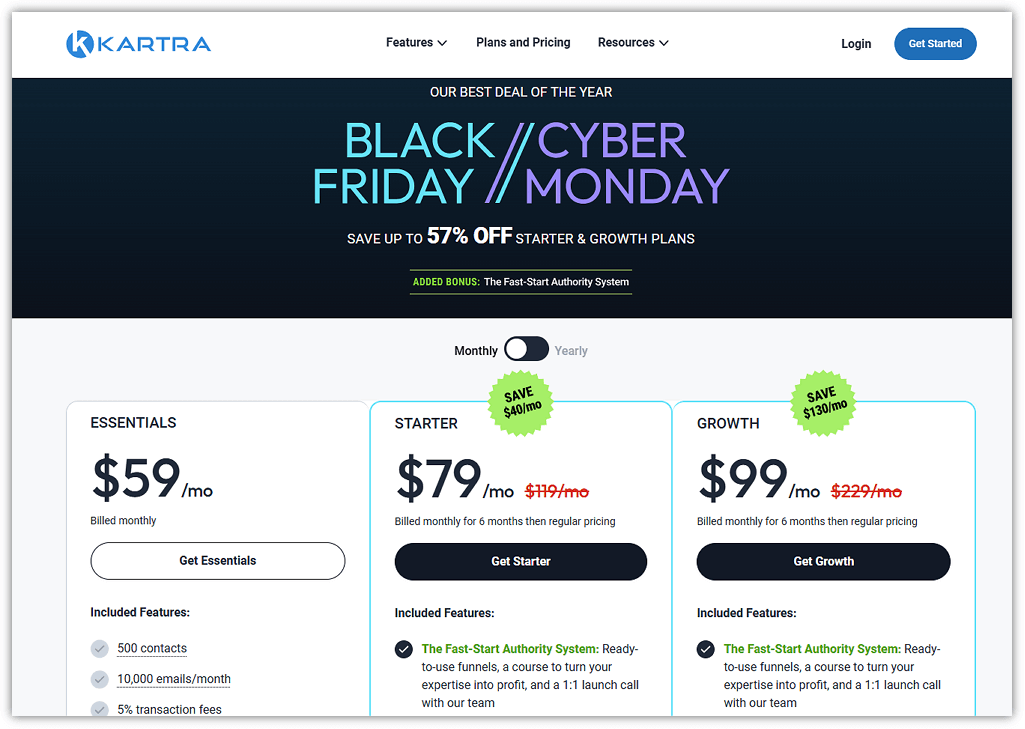This screenshot has height=729, width=1025.
Task: Click the Growth plan's Fast-Start Authority checkmark
Action: 707,649
